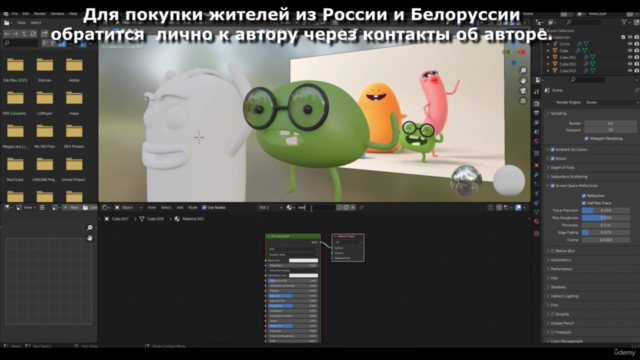Toggle Screen Space Reflections checkbox
This screenshot has height=360, width=640.
(x=553, y=186)
